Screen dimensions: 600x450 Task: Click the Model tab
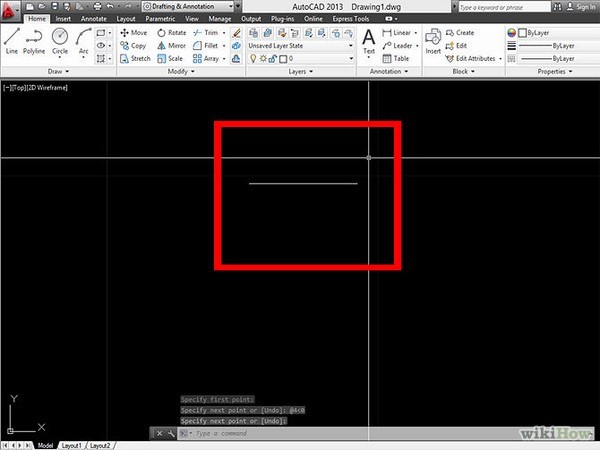(45, 446)
